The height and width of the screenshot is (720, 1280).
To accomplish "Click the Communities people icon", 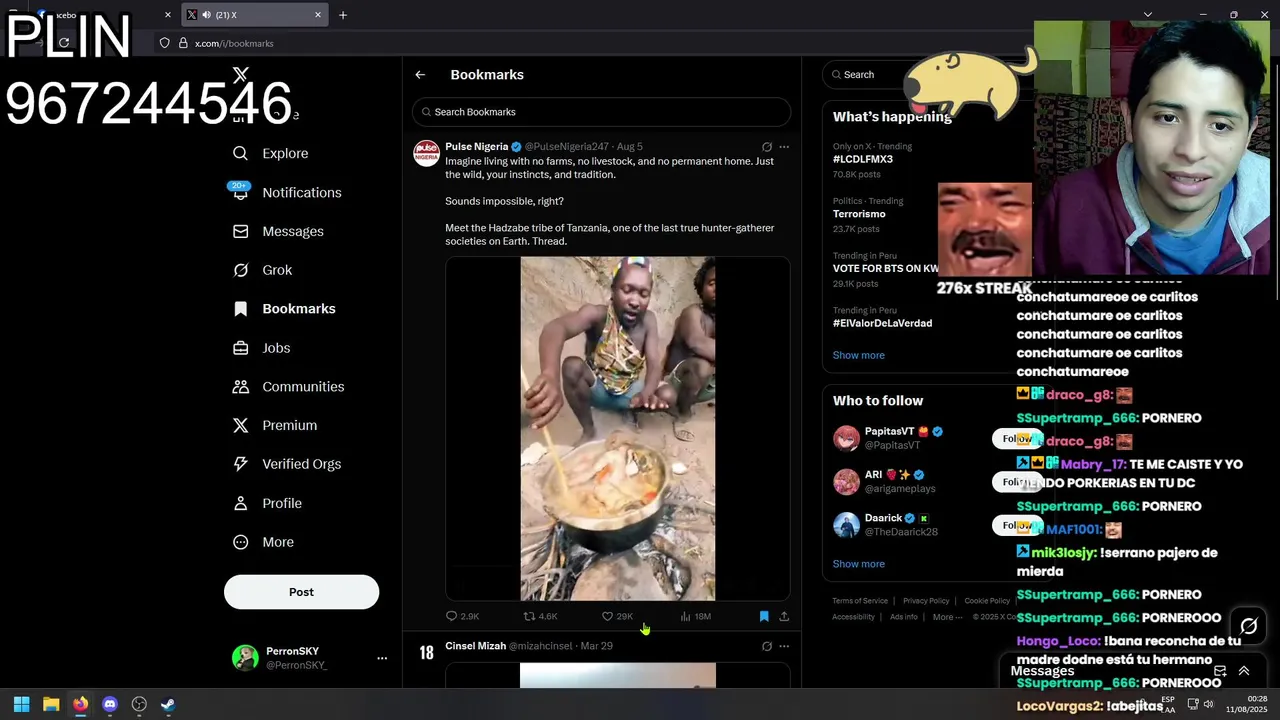I will 240,386.
